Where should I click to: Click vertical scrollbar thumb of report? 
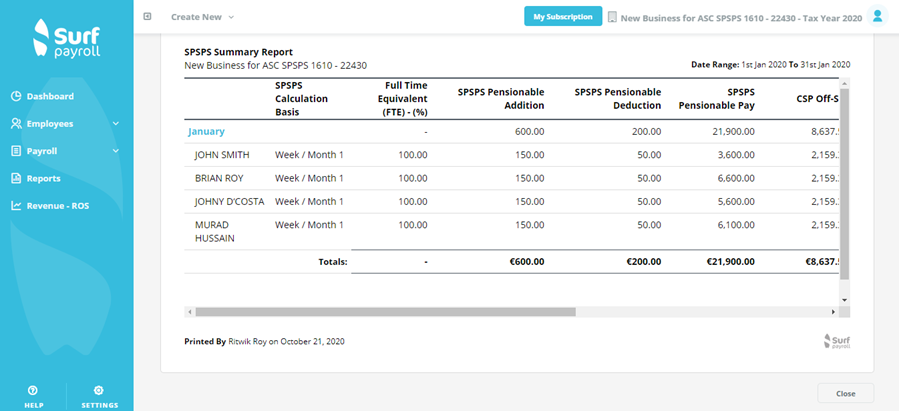click(x=844, y=184)
